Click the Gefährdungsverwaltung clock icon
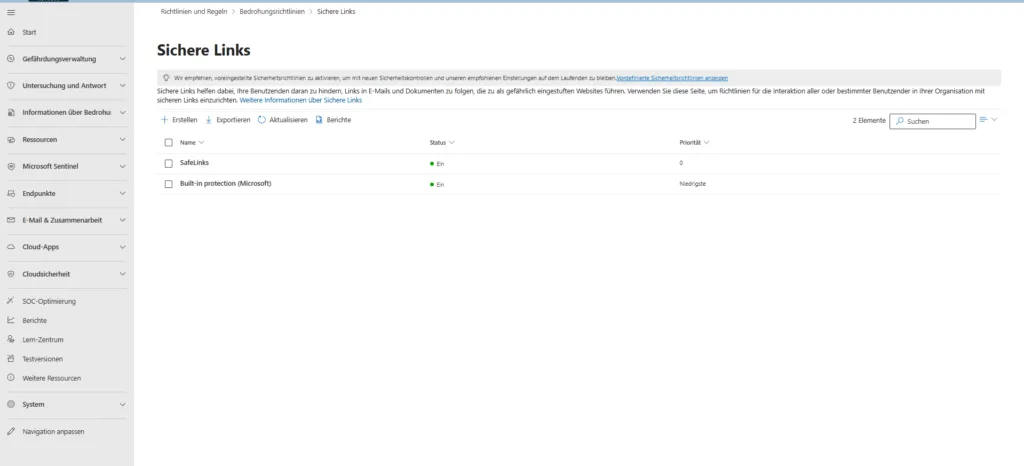 (x=10, y=59)
